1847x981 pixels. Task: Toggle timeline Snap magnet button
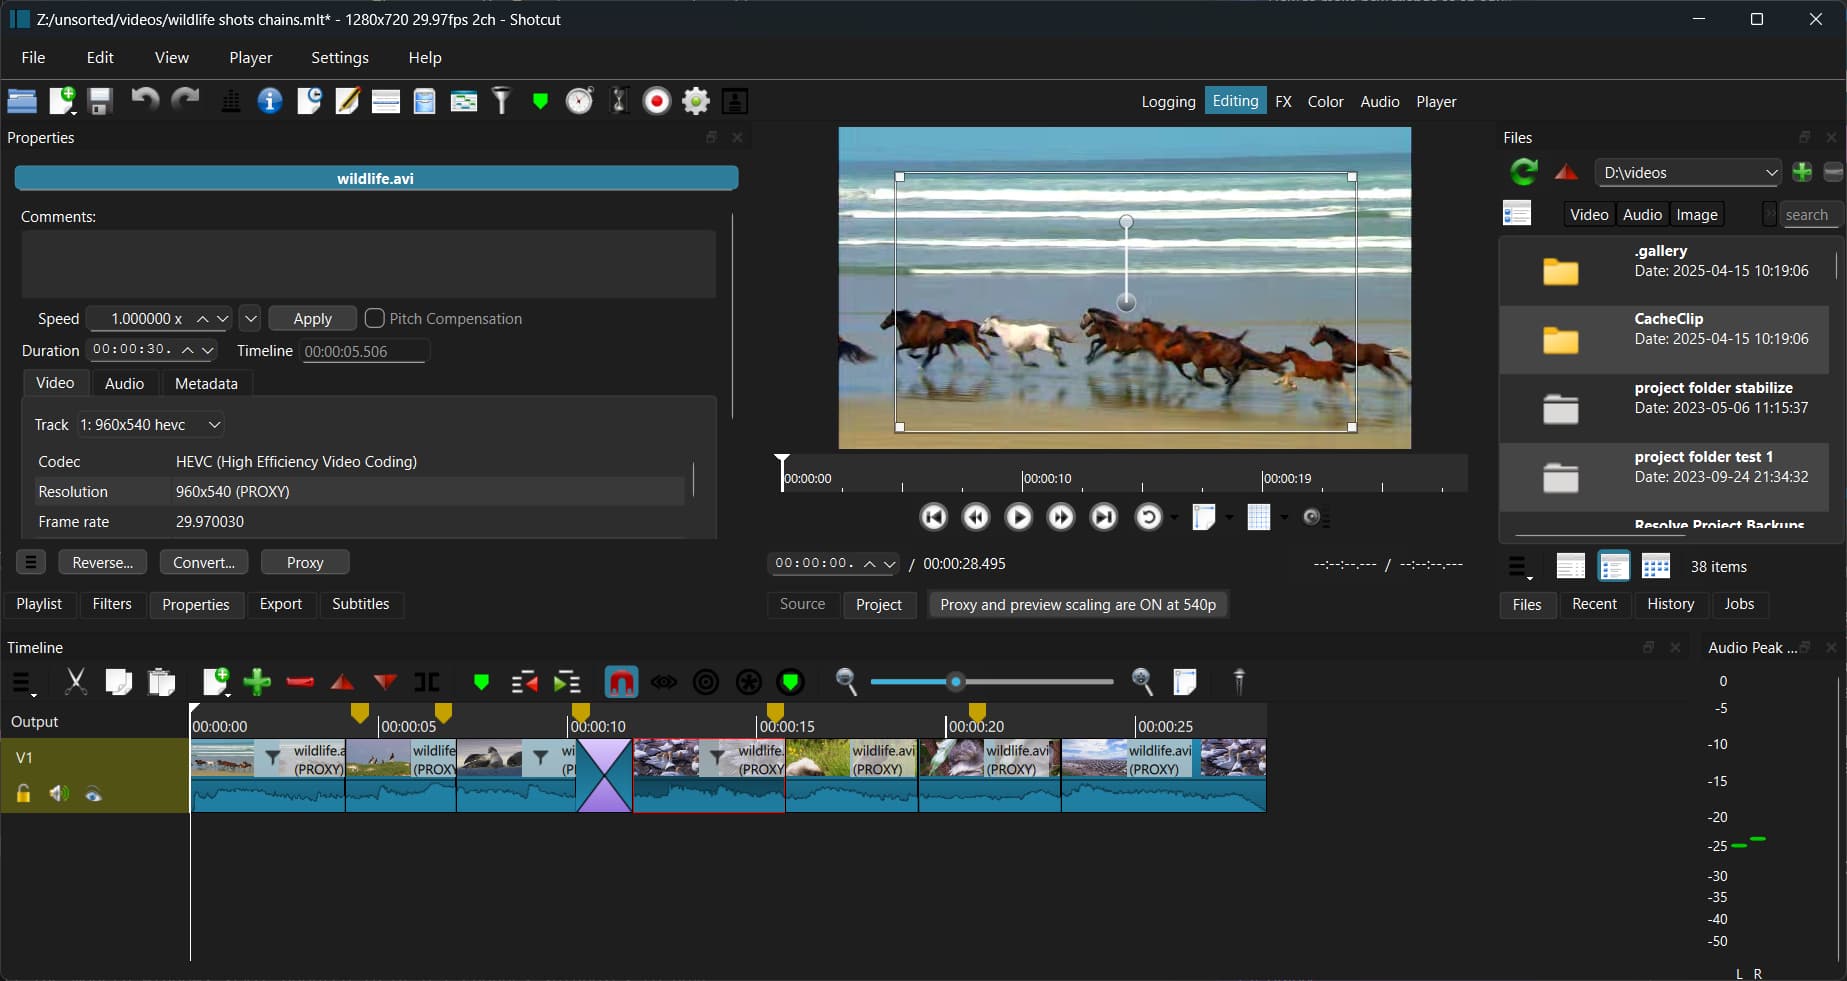pyautogui.click(x=621, y=682)
